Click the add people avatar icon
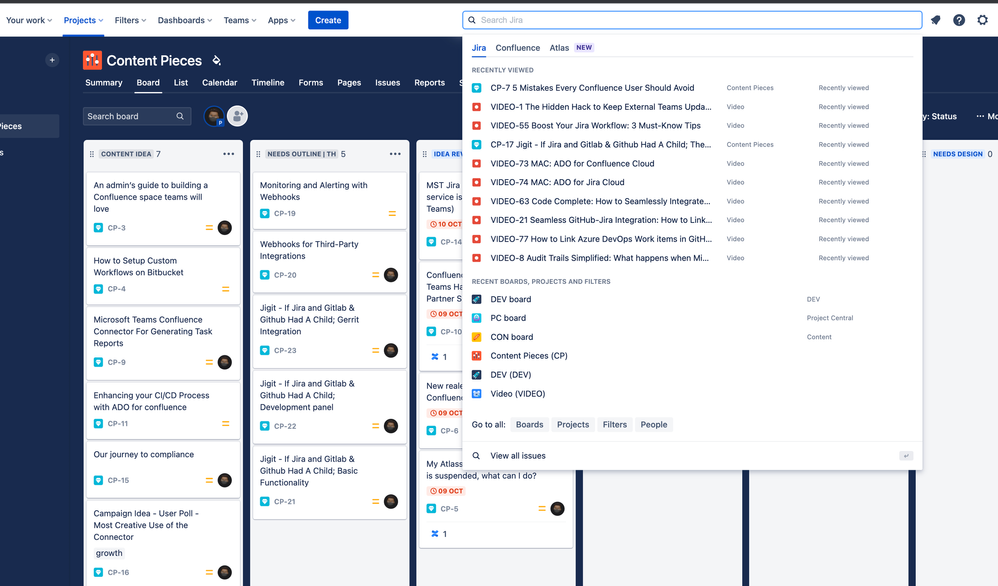This screenshot has height=586, width=998. pyautogui.click(x=237, y=116)
